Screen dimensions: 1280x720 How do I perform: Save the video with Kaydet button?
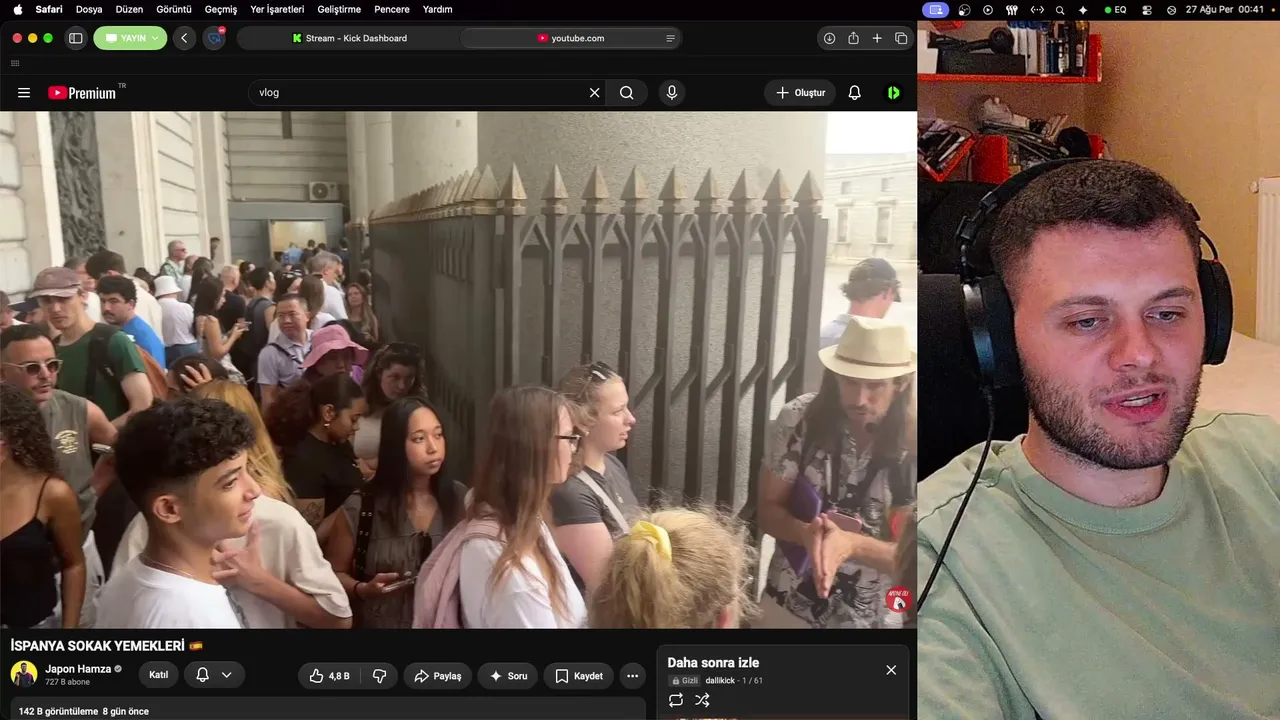(578, 676)
